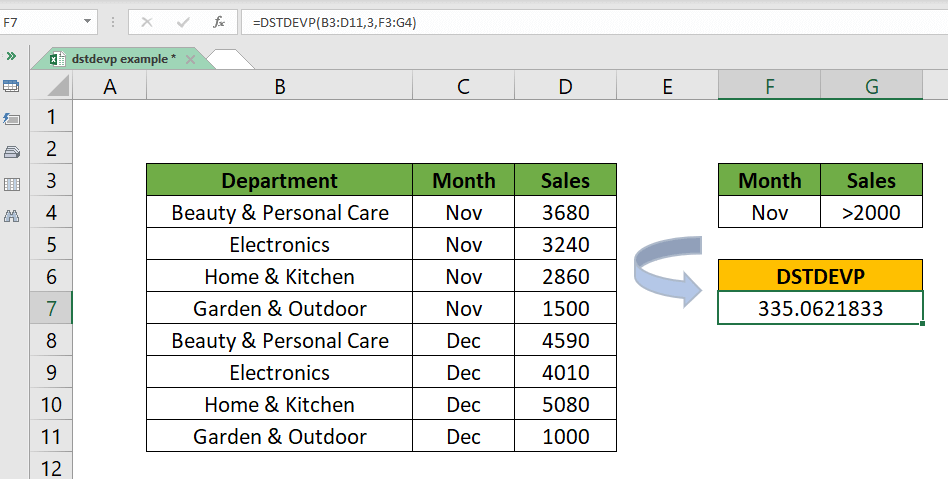Click the stacked-sheets icon in left sidebar

pyautogui.click(x=11, y=152)
